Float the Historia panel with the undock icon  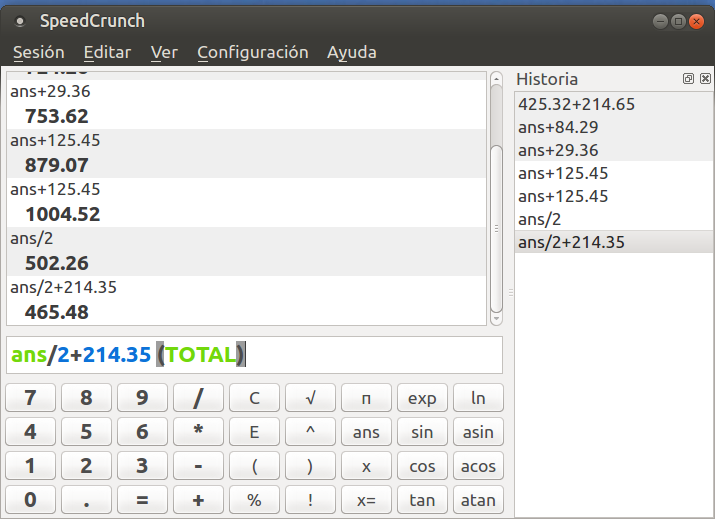coord(688,78)
